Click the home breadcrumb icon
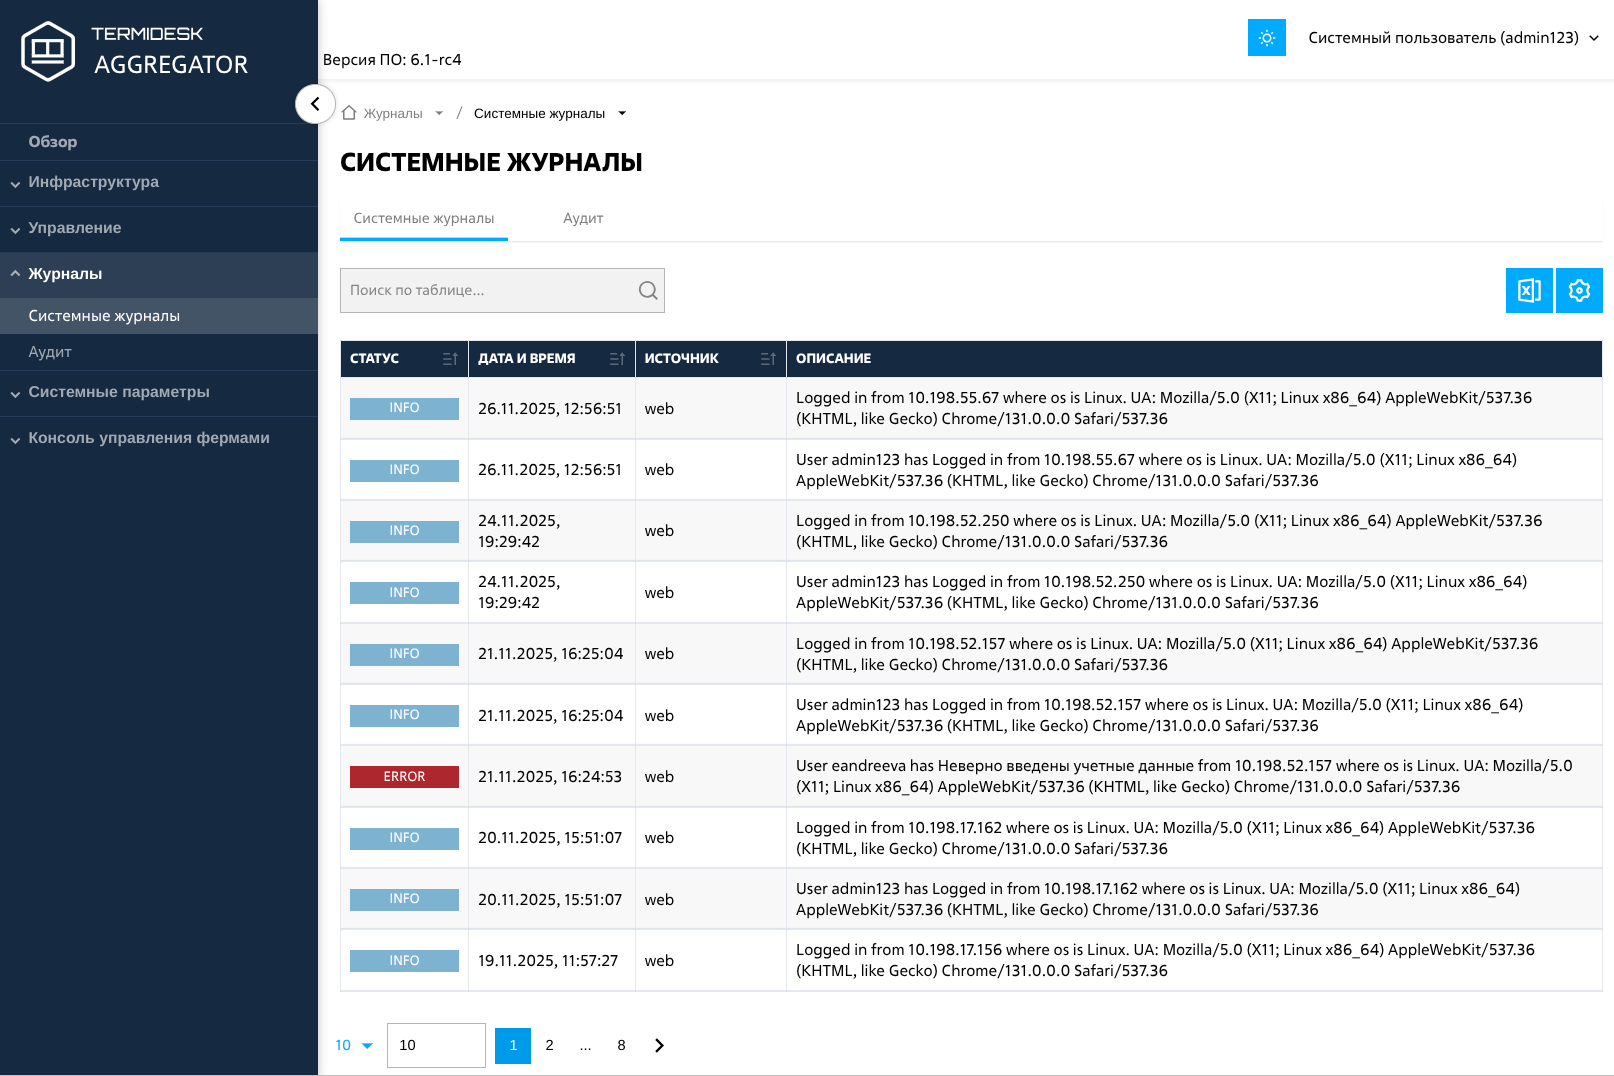The image size is (1614, 1076). pyautogui.click(x=349, y=114)
